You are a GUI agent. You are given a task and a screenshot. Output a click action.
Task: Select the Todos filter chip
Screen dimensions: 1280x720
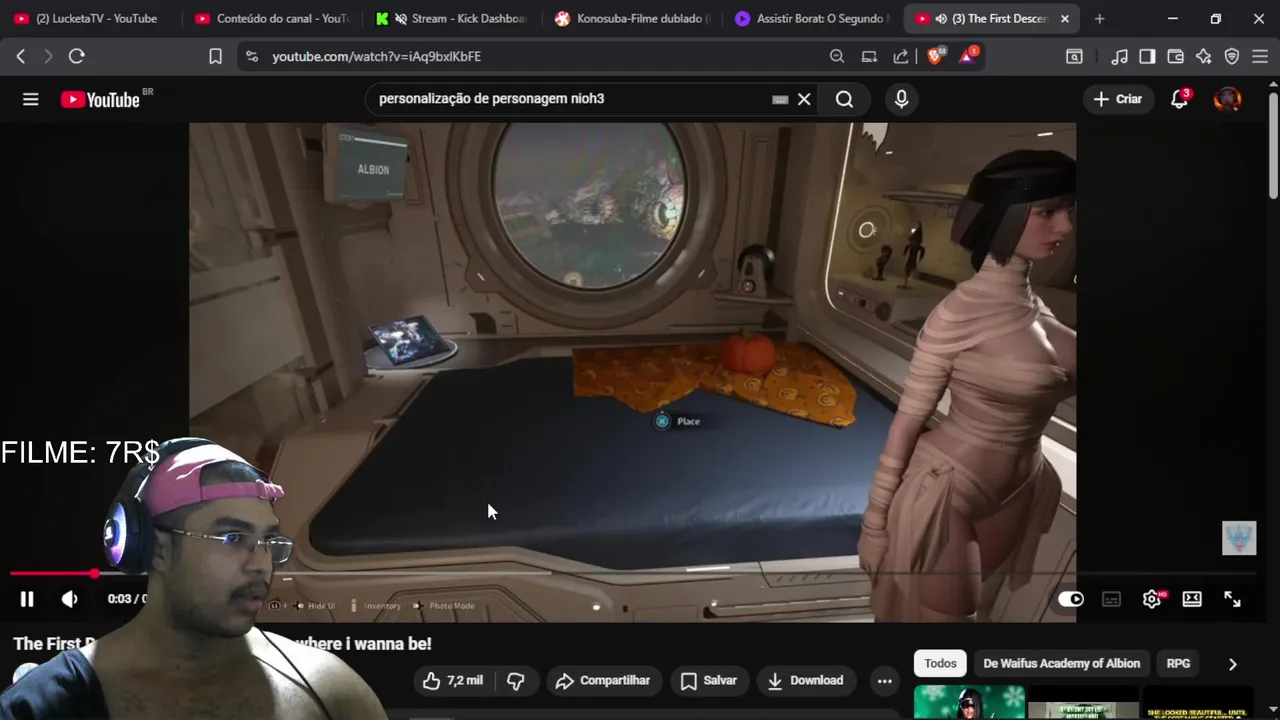tap(940, 663)
